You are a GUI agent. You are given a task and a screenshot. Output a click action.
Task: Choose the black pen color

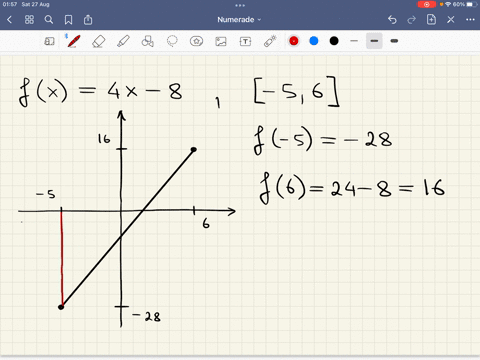pos(334,41)
